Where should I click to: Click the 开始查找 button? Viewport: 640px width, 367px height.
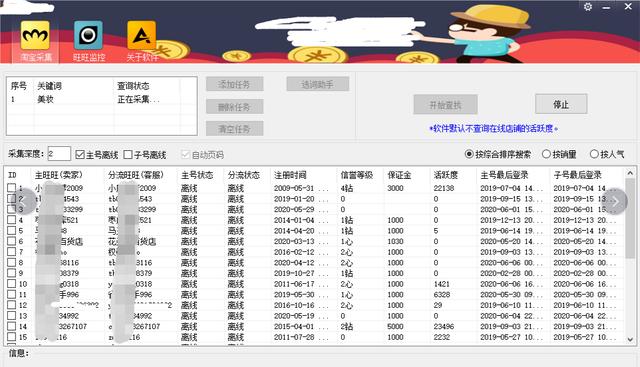pyautogui.click(x=445, y=105)
